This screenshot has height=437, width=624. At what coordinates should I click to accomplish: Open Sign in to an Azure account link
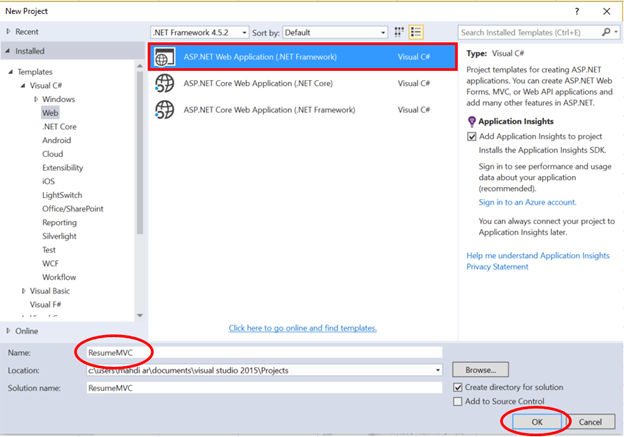(x=527, y=202)
